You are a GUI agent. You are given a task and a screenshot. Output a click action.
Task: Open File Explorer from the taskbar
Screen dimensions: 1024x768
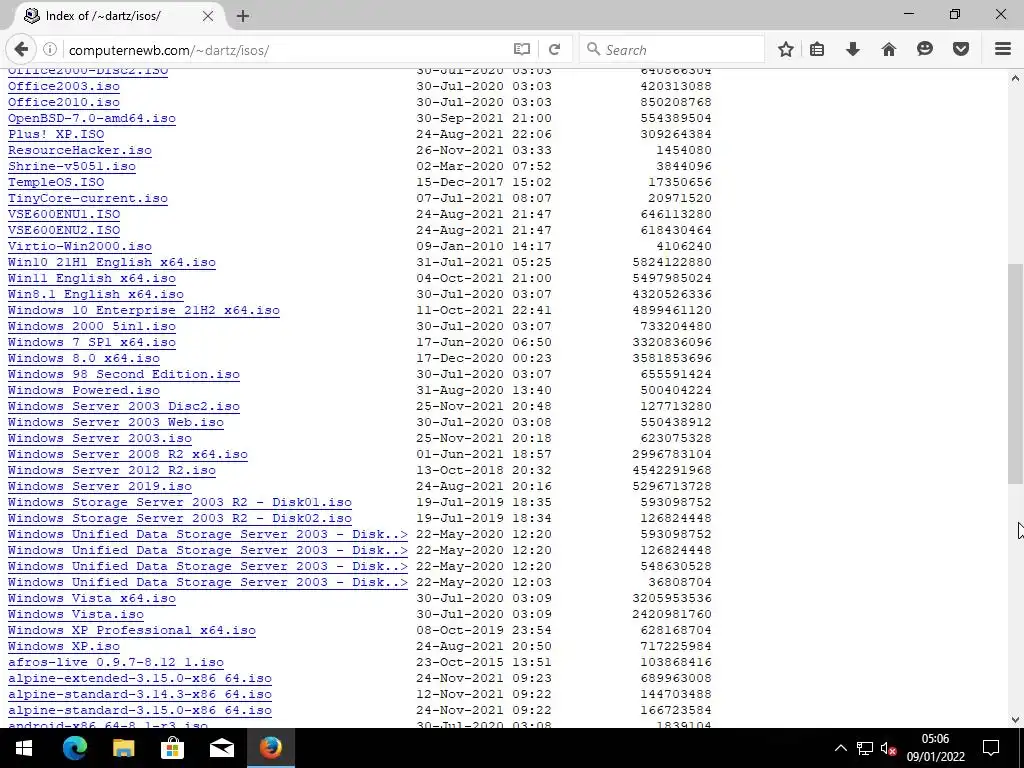click(x=123, y=748)
